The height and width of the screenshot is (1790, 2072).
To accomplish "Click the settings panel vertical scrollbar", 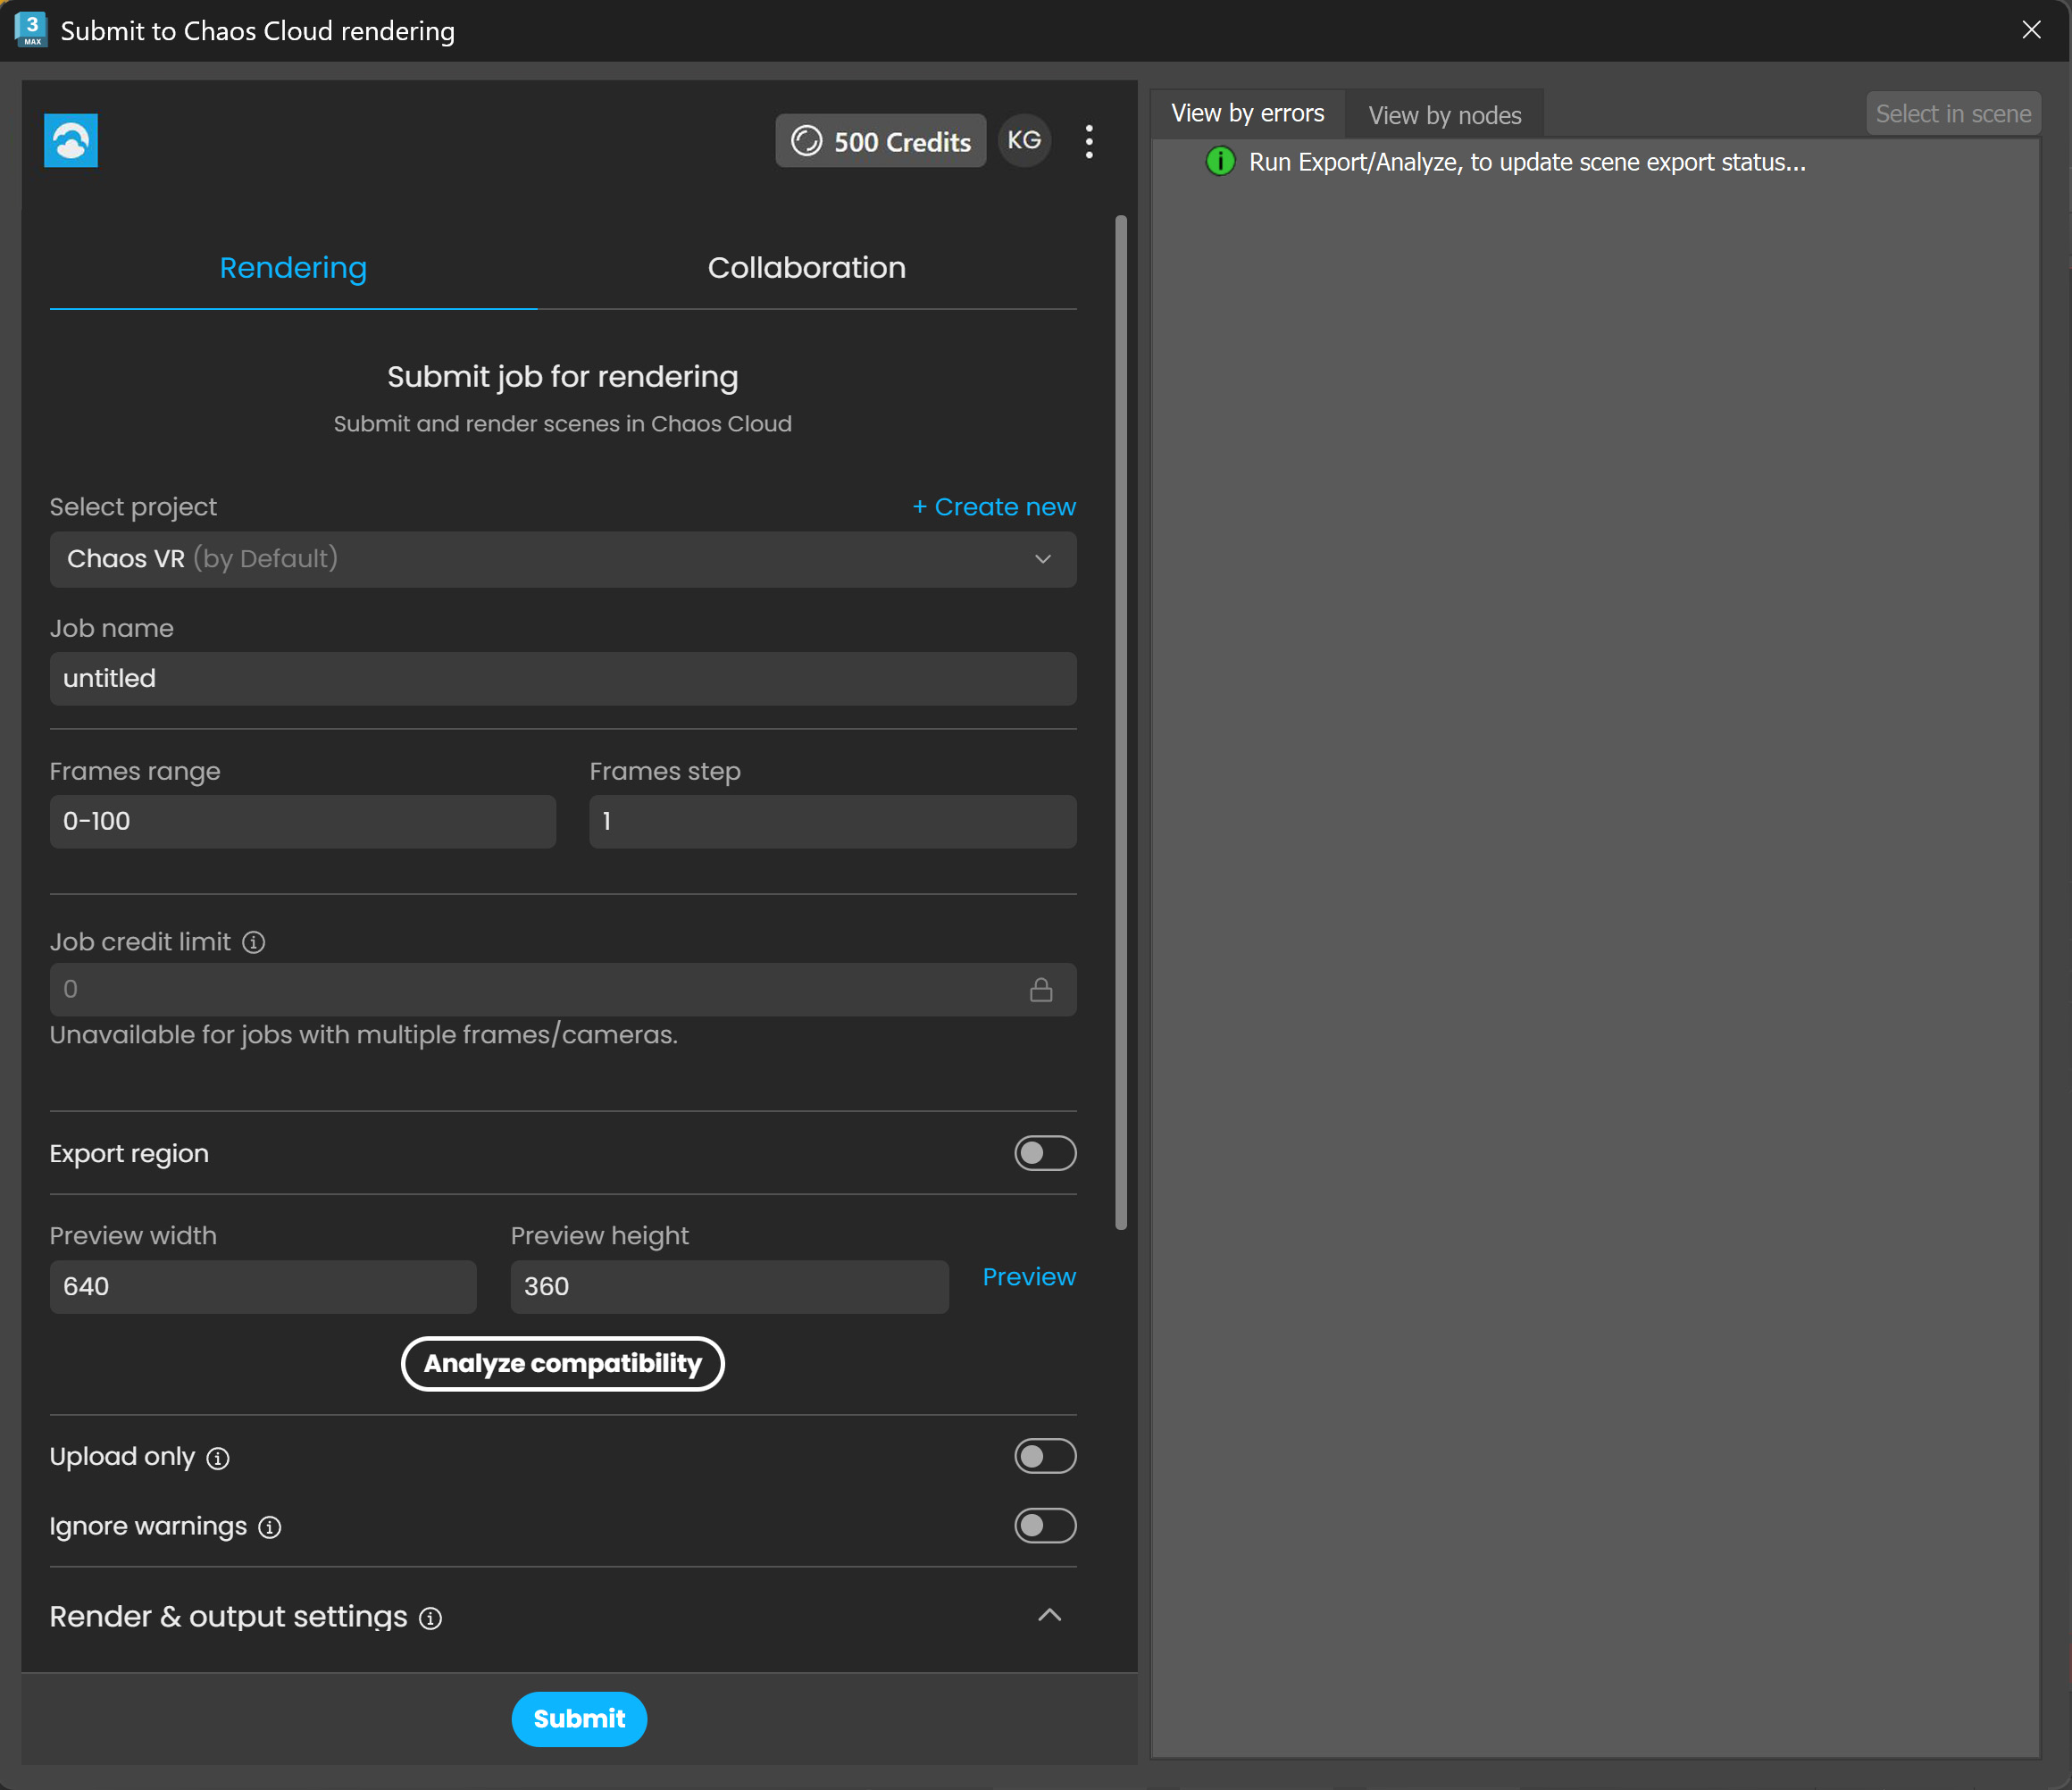I will pos(1121,722).
